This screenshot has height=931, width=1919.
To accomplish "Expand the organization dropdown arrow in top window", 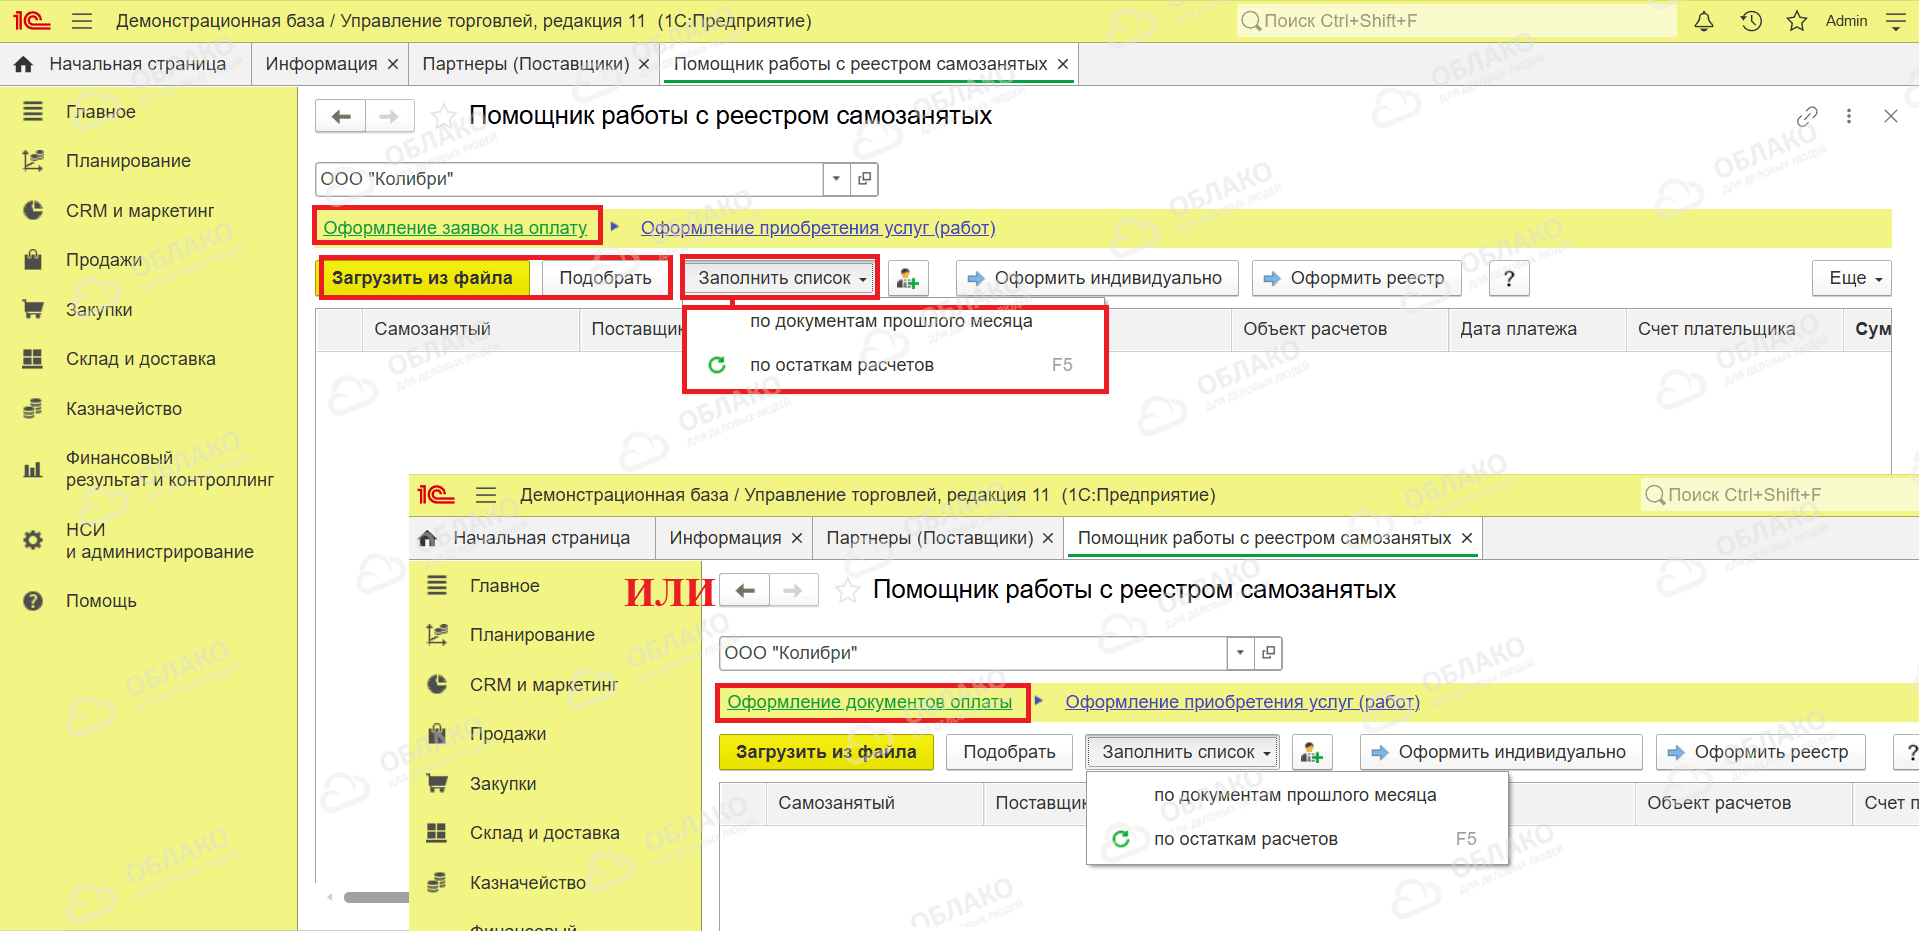I will pyautogui.click(x=837, y=179).
